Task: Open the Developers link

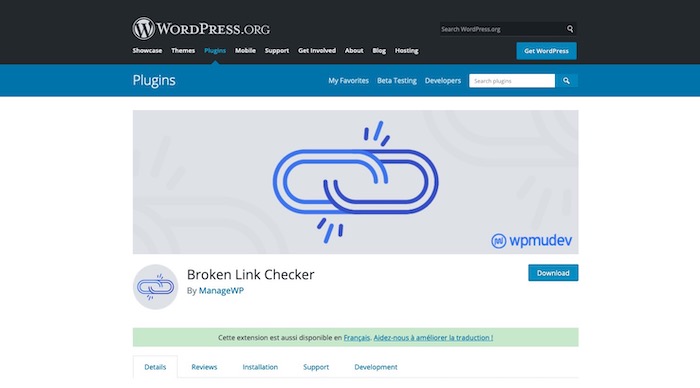Action: (443, 81)
